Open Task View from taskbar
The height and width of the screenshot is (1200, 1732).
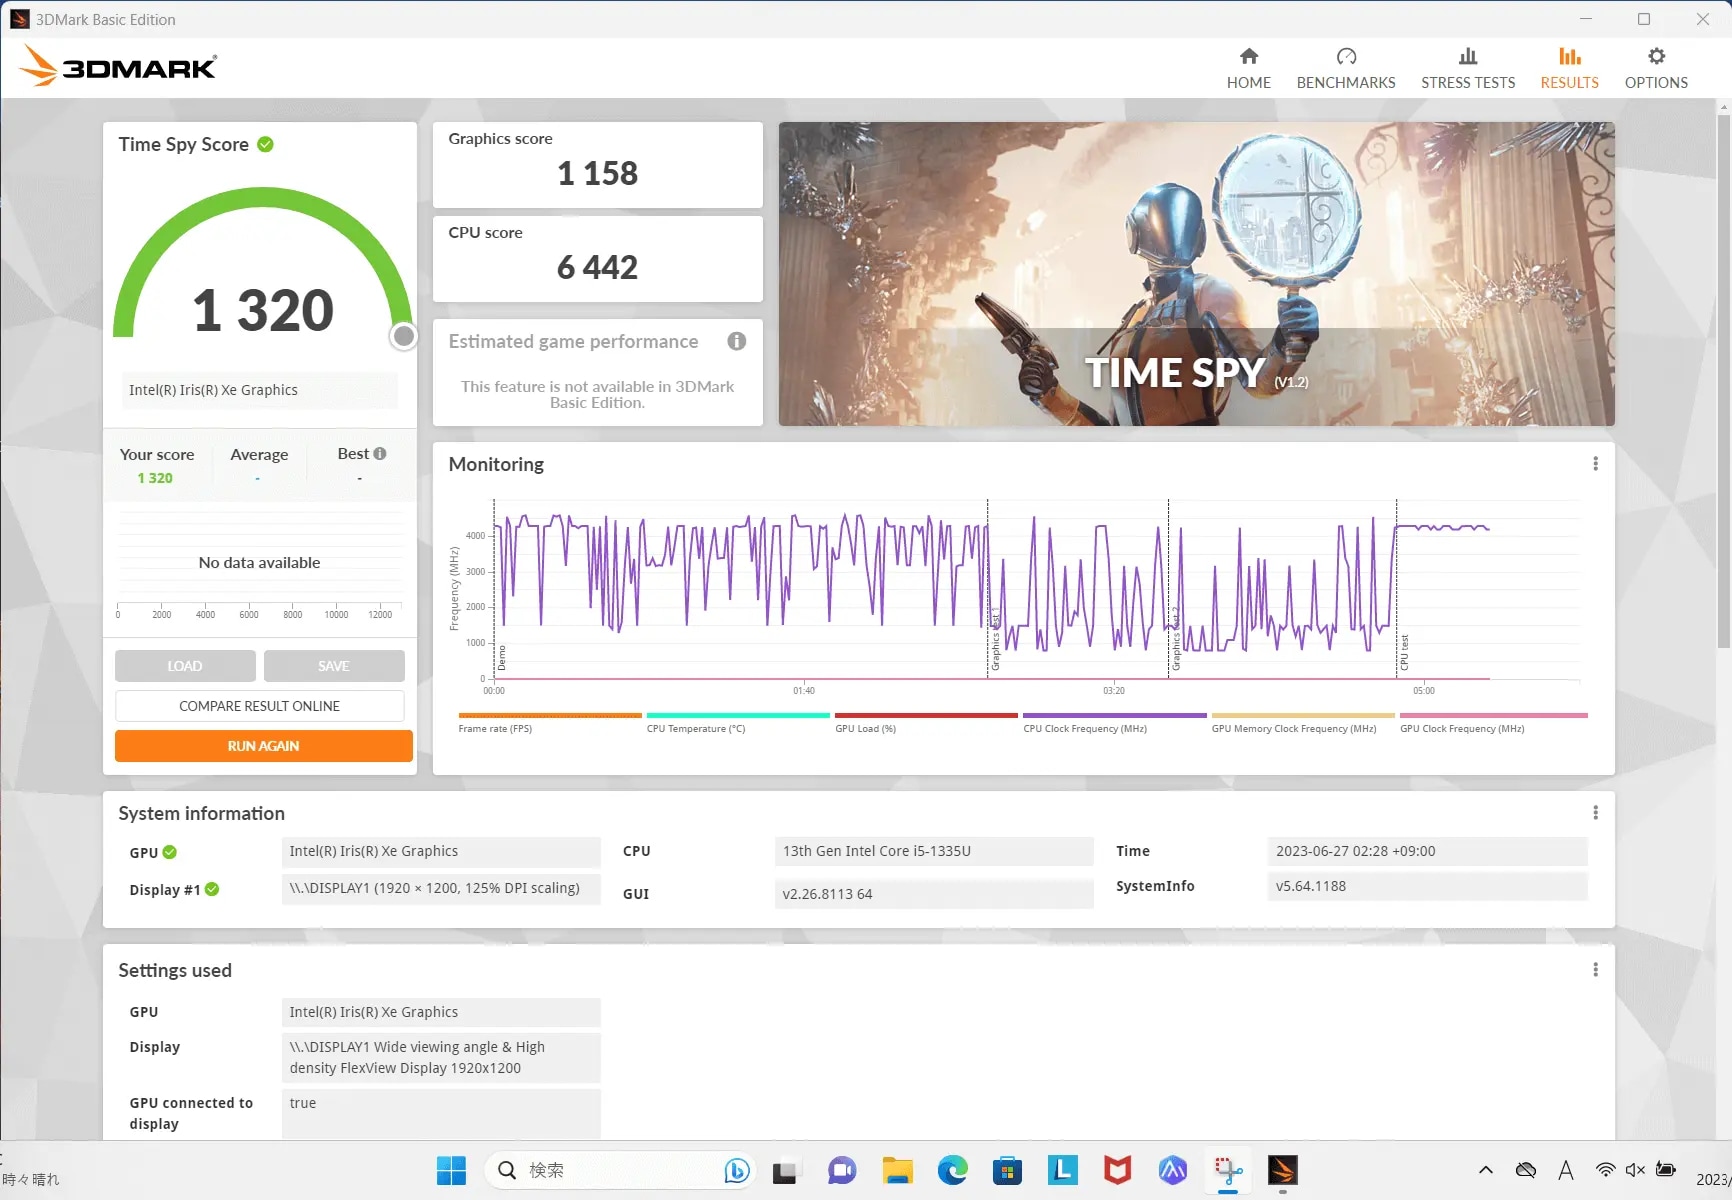pos(786,1170)
